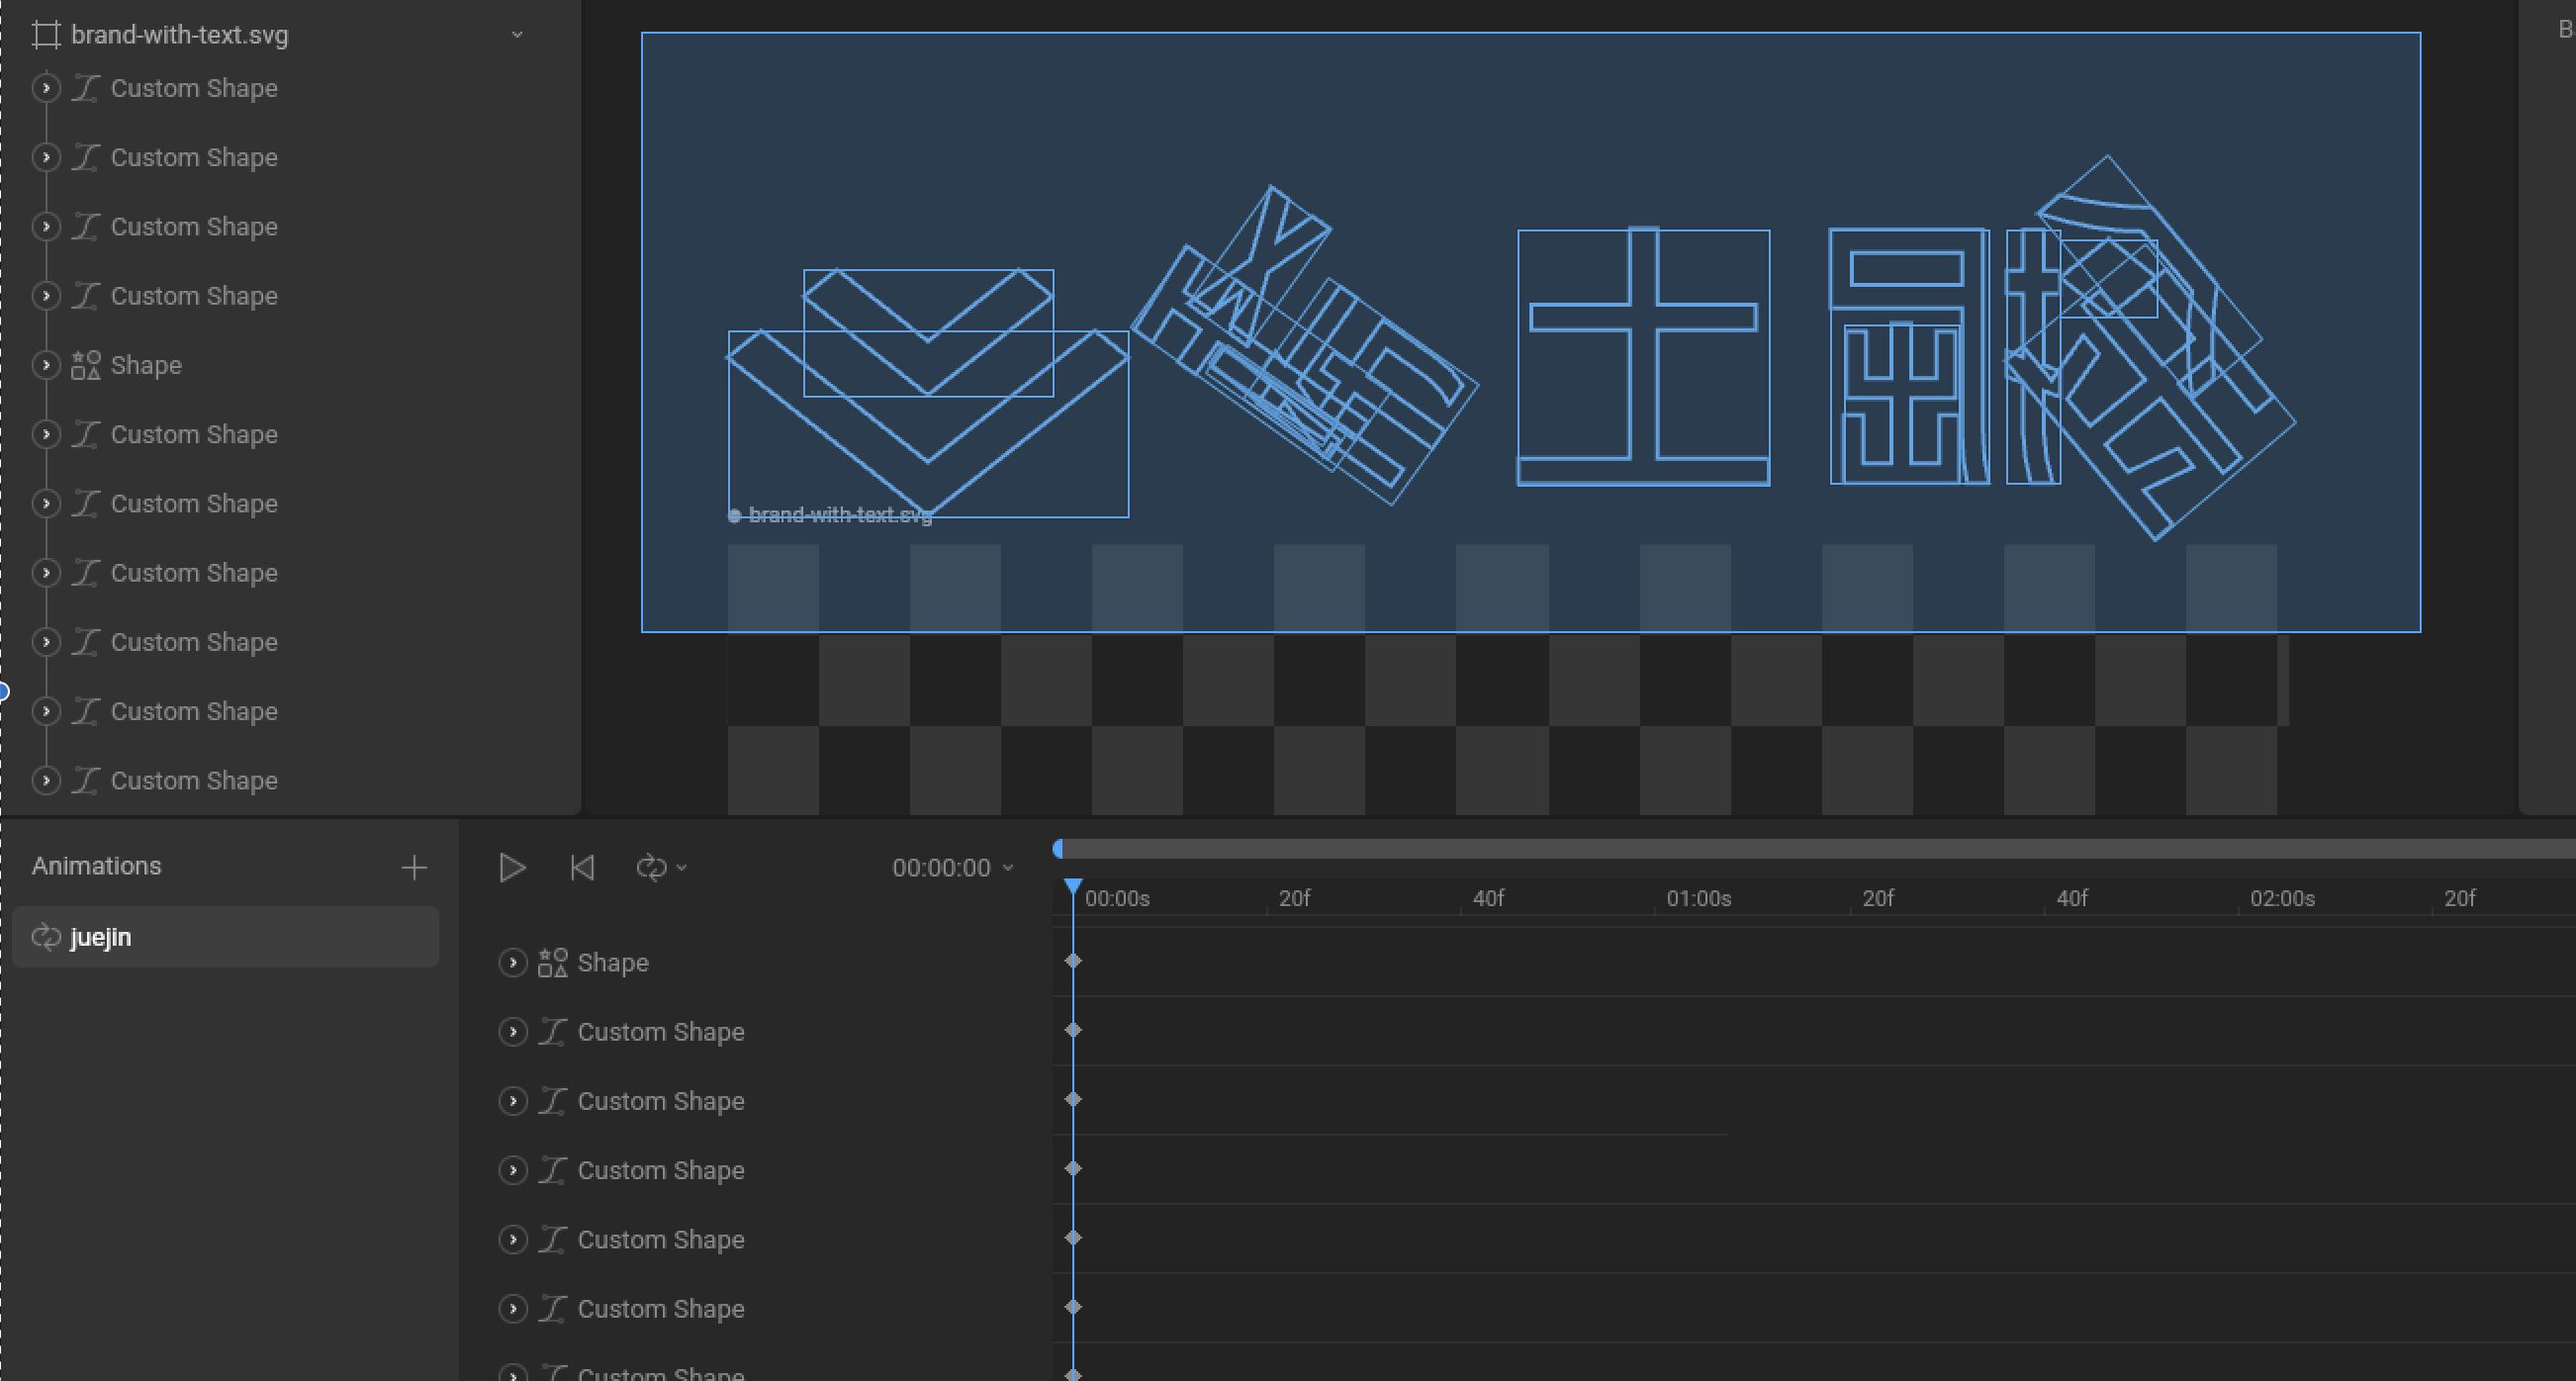Click the timeline range bar start handle
The image size is (2576, 1381).
coord(1059,849)
